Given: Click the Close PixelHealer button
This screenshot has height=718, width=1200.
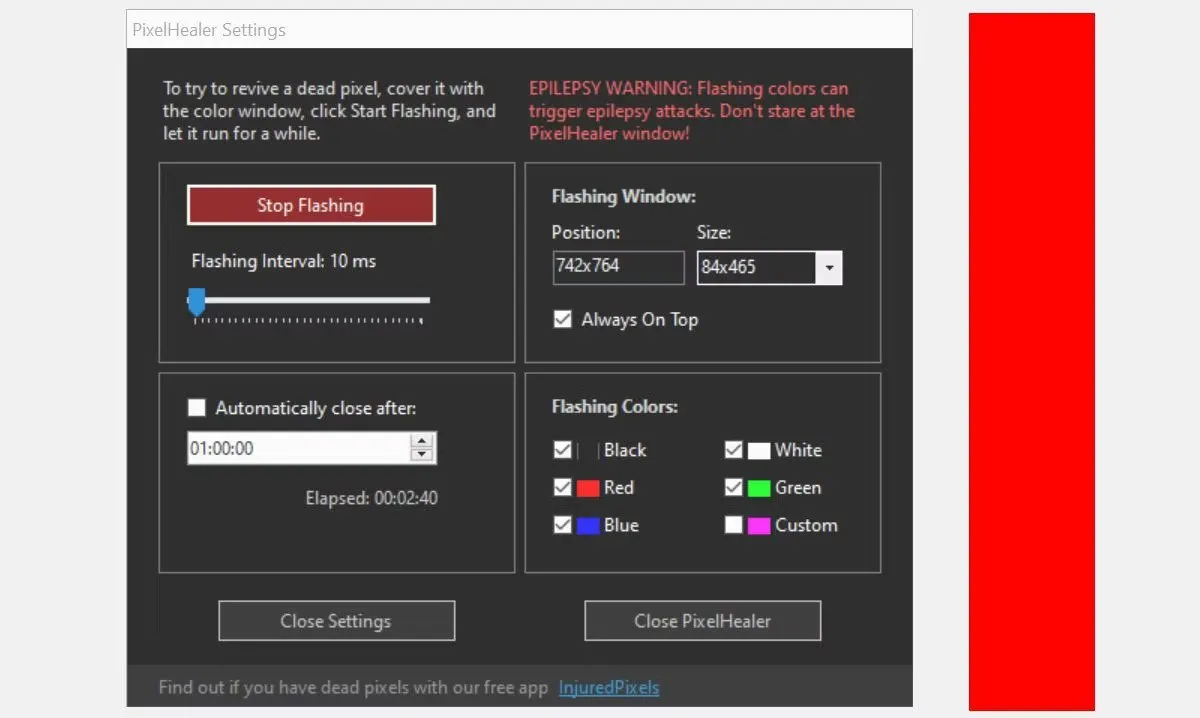Looking at the screenshot, I should (x=702, y=621).
